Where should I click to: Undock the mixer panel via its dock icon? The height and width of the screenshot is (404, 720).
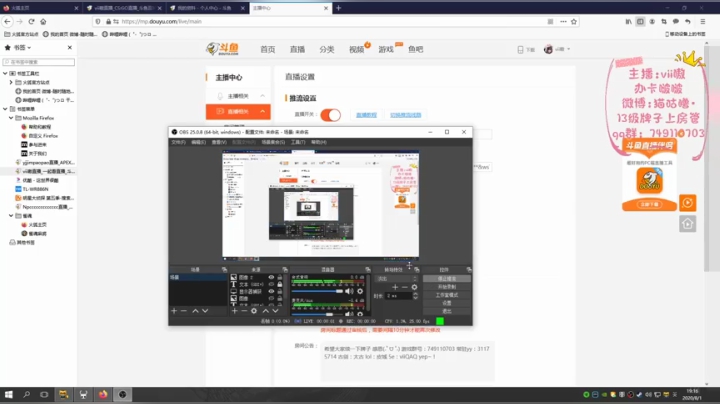368,269
